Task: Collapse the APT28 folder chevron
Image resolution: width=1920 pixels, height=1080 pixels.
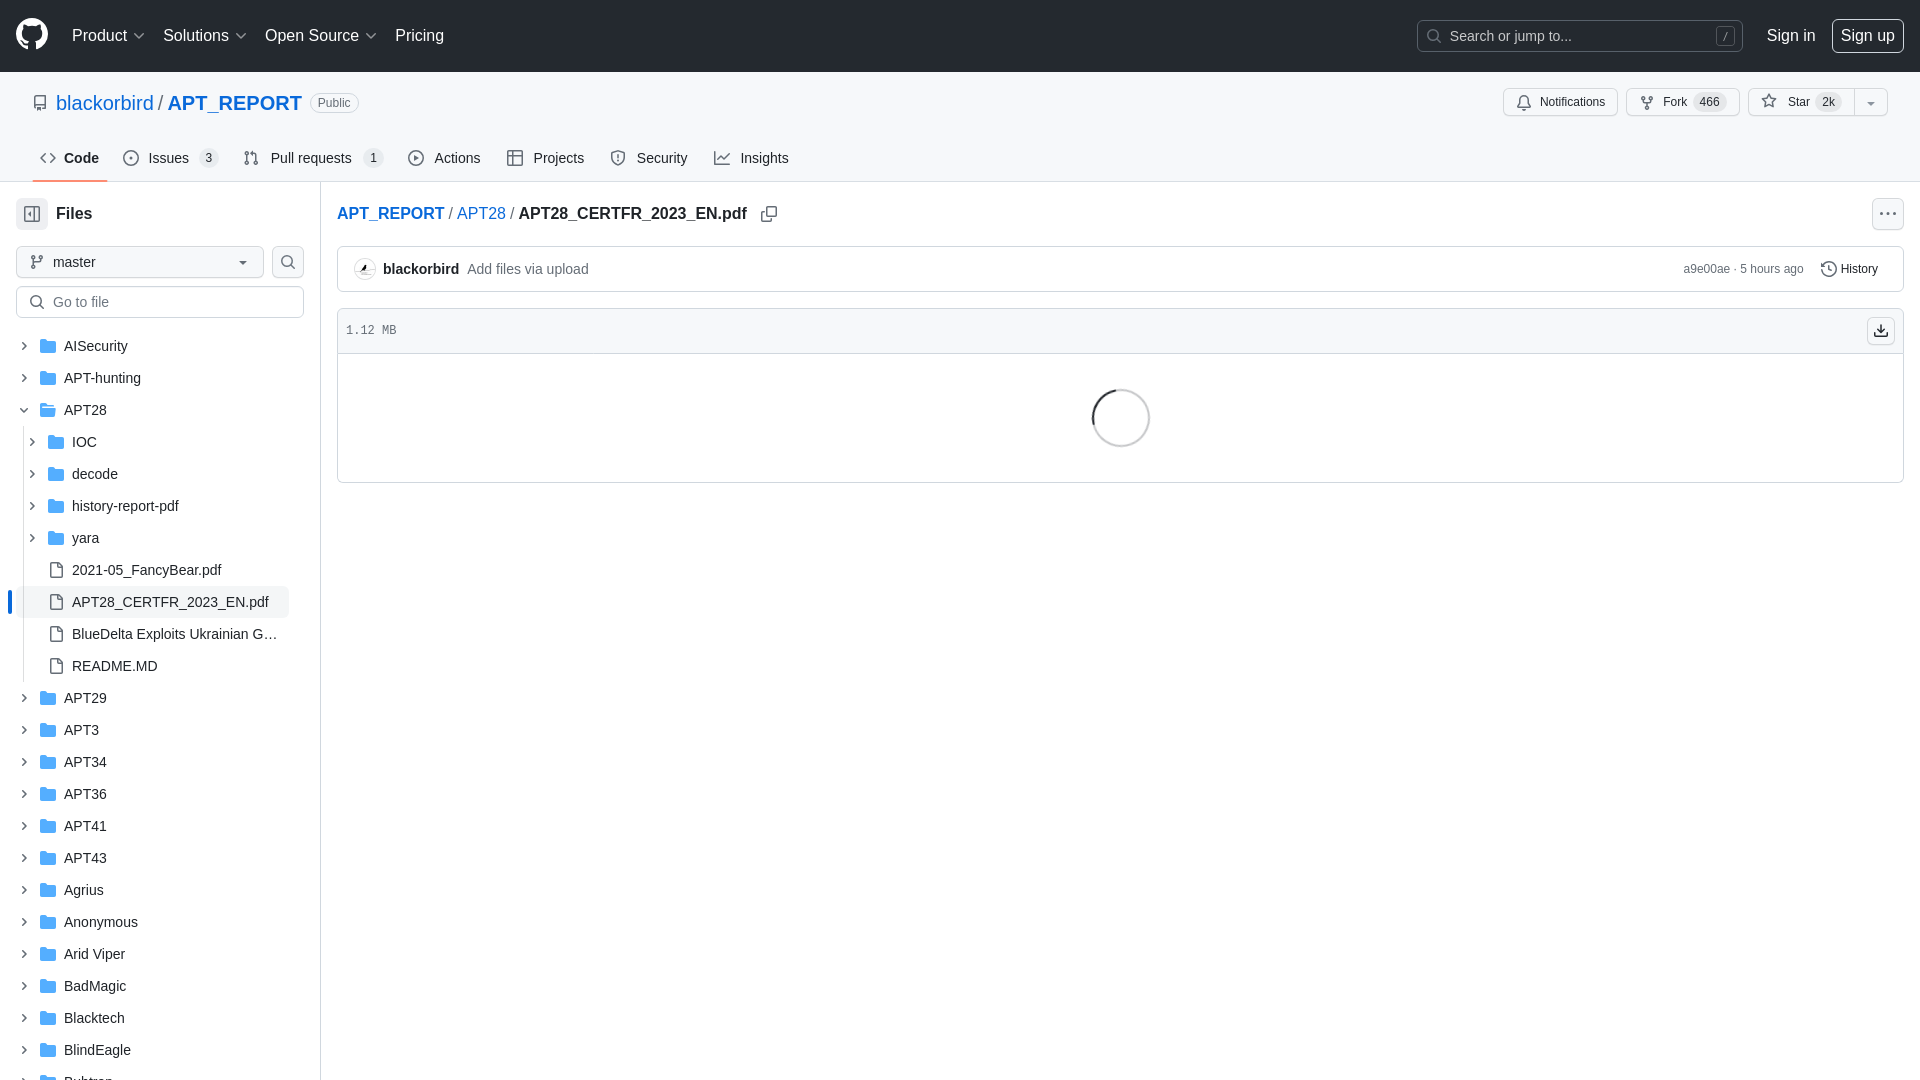Action: click(x=24, y=410)
